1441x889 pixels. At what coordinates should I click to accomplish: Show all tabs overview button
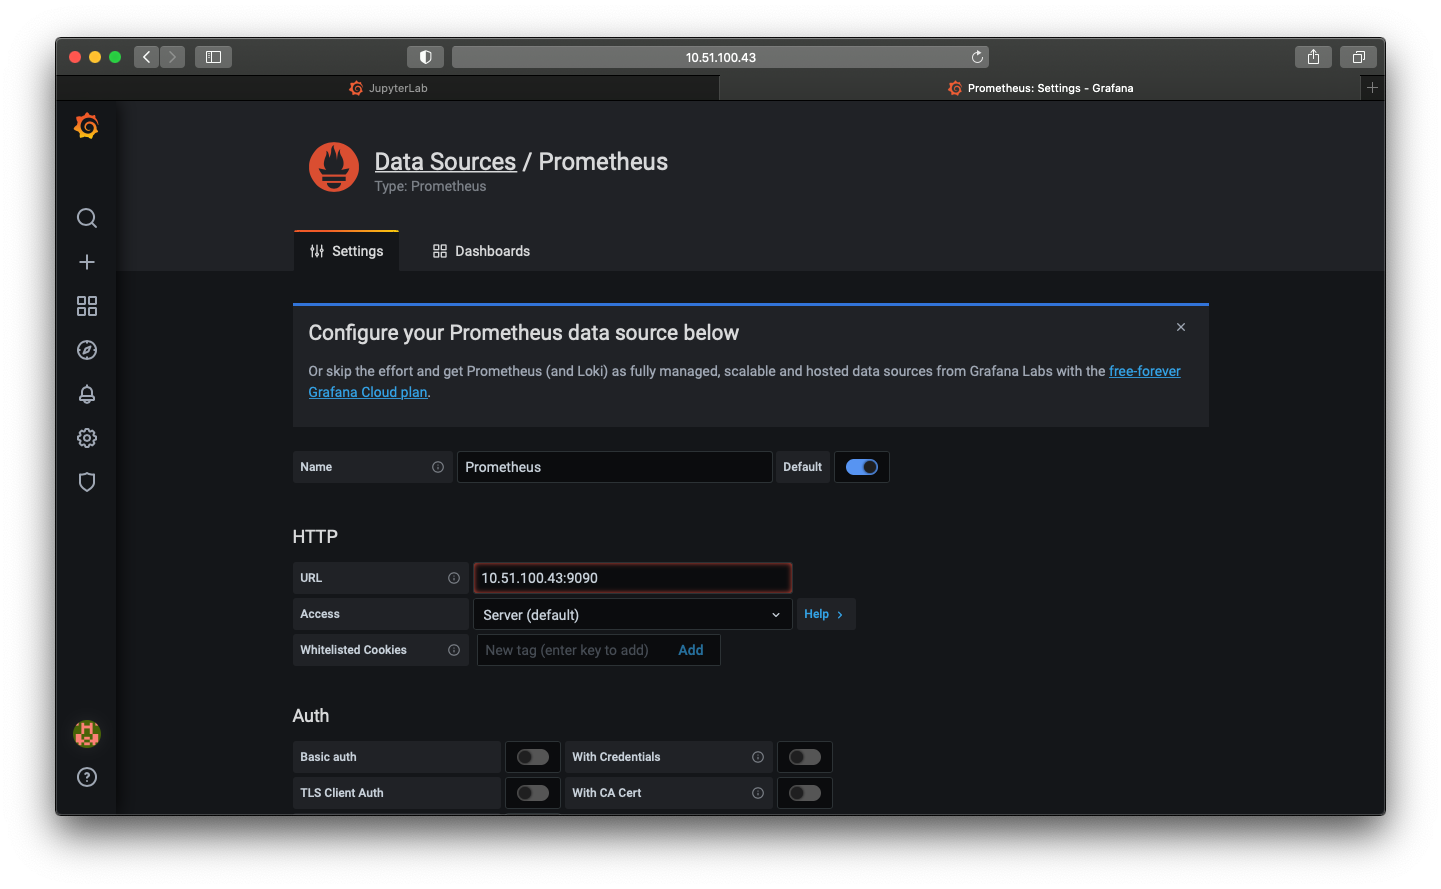(1358, 57)
